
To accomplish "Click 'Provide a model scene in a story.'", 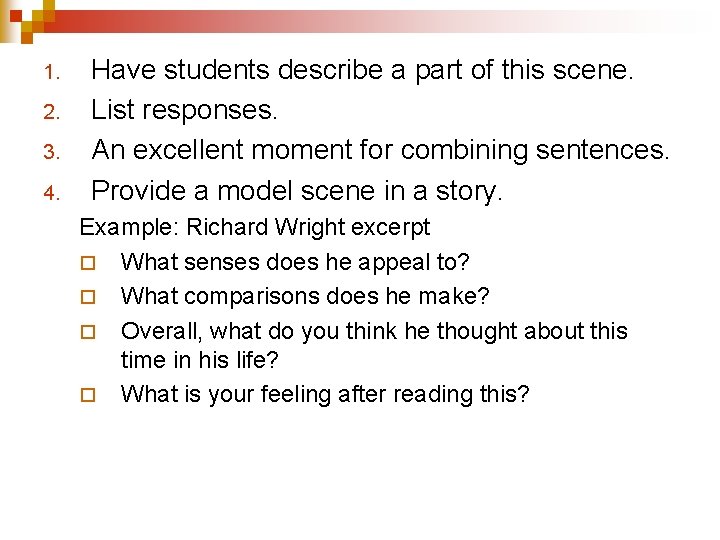I will 297,191.
